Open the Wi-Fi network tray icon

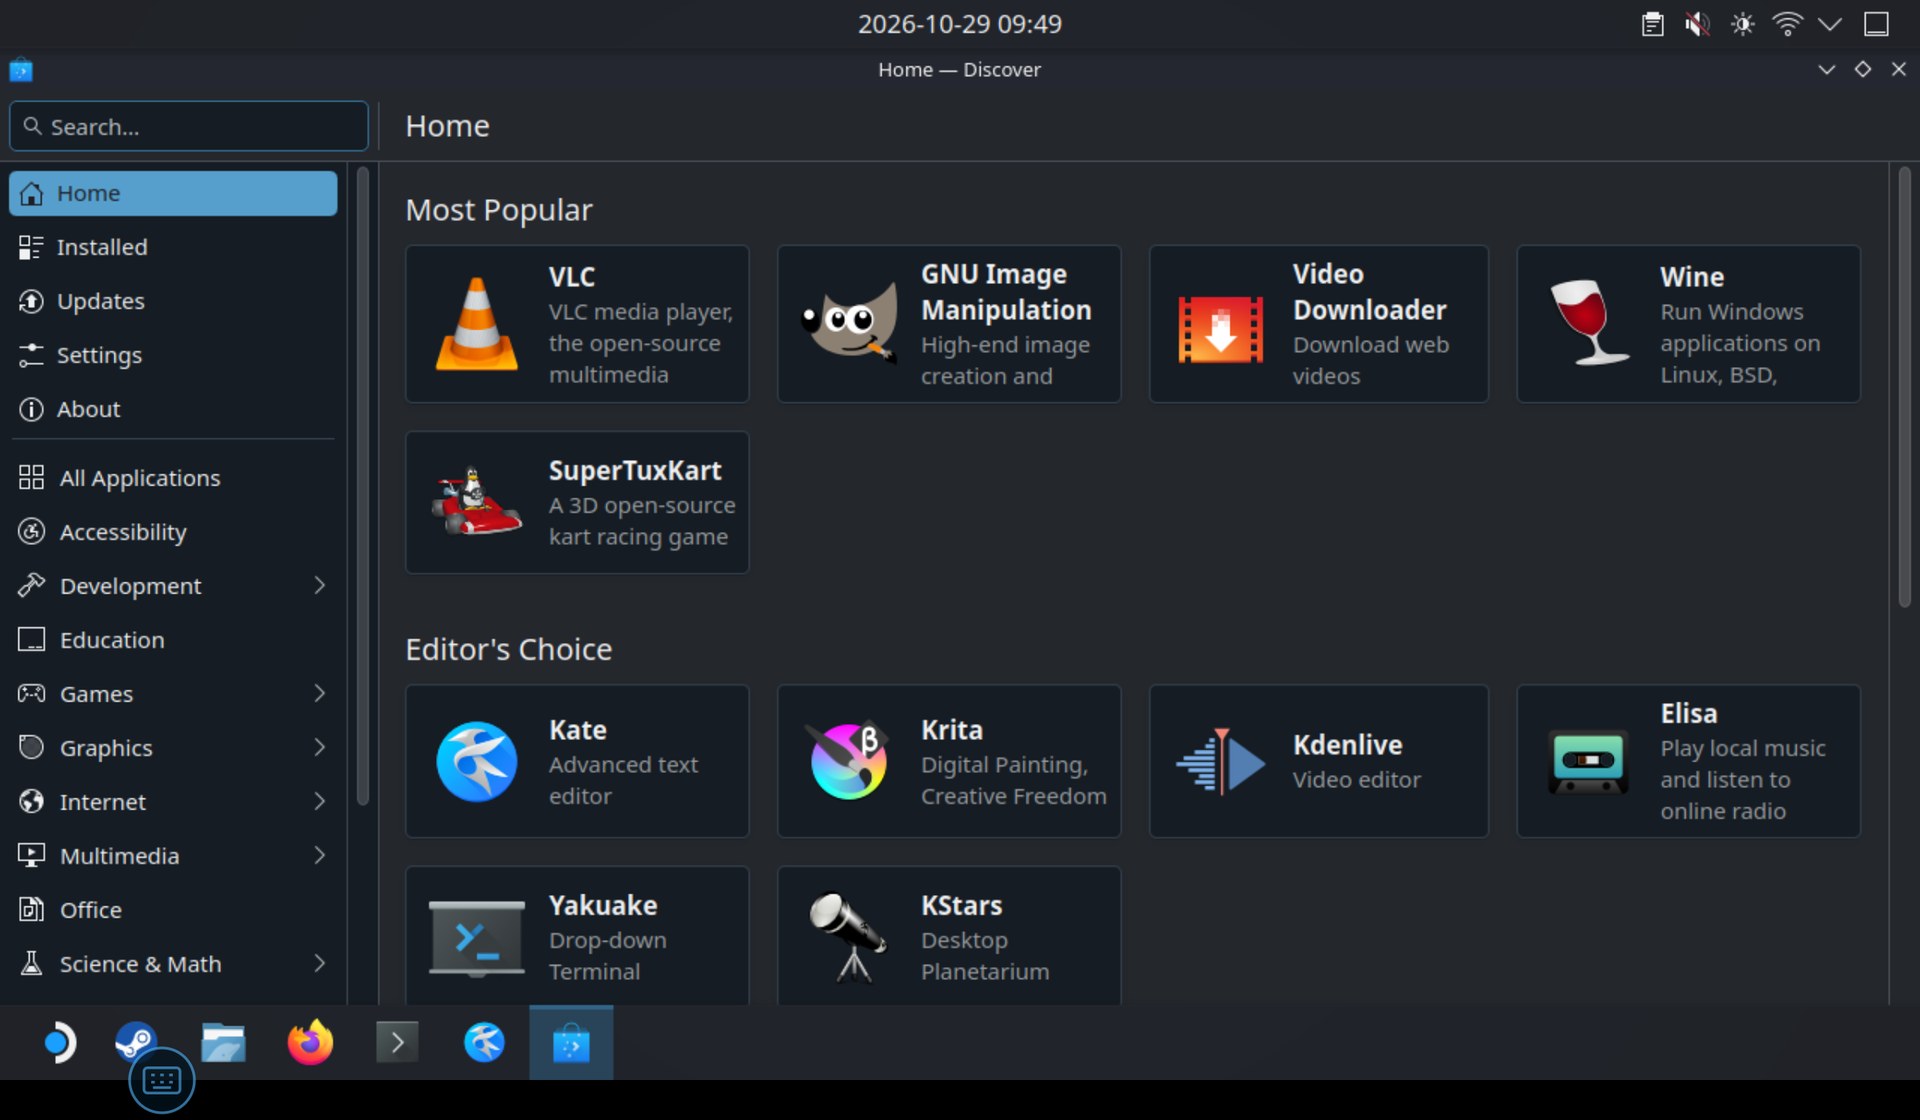click(1787, 24)
